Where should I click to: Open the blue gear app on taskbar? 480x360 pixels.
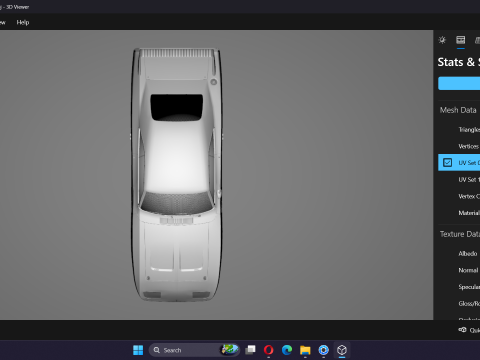click(x=323, y=350)
